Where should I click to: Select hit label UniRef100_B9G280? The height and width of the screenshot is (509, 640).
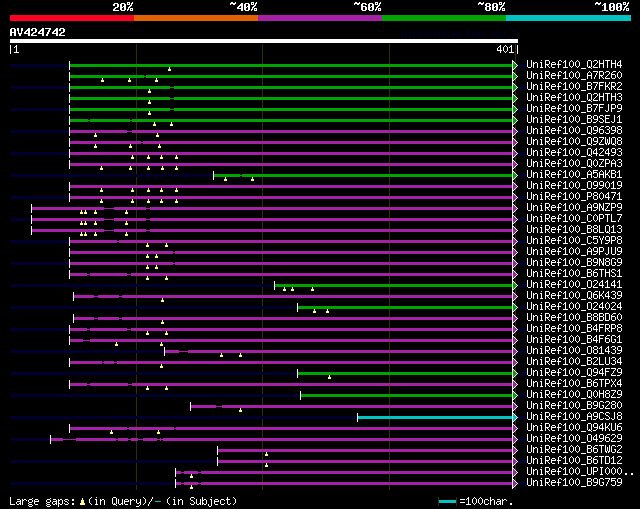(x=574, y=406)
